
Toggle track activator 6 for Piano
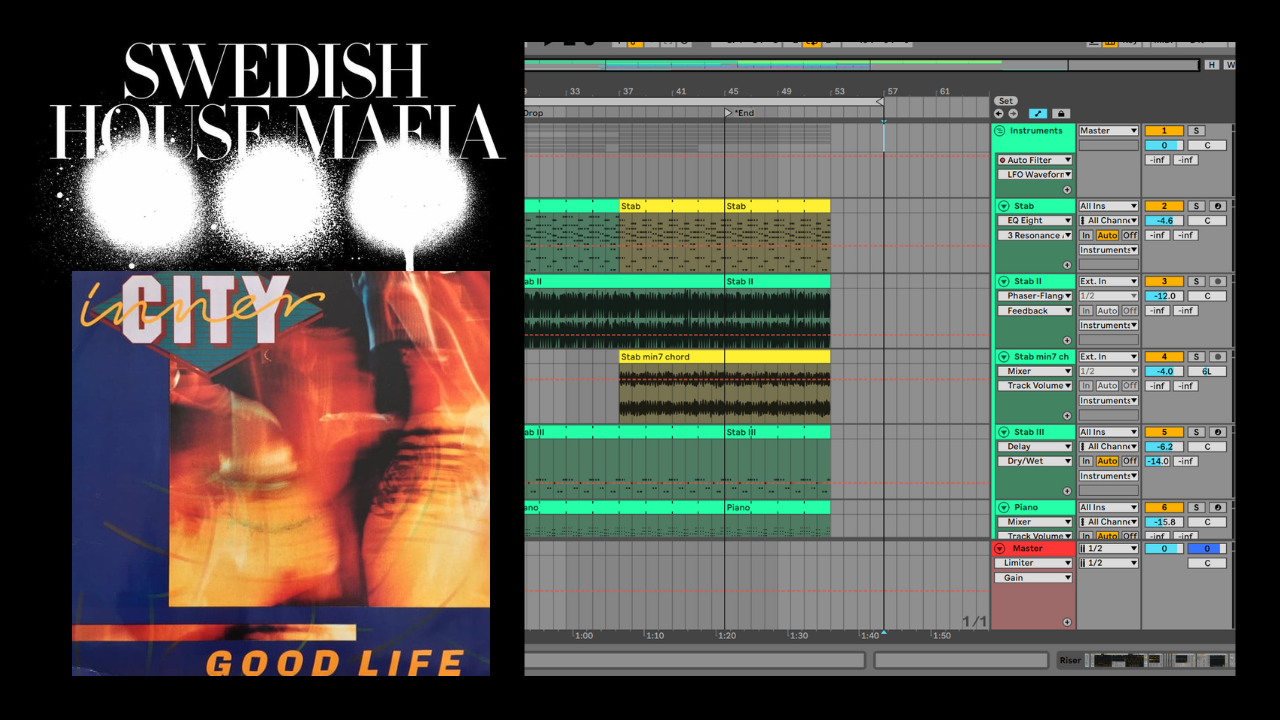pos(1164,507)
